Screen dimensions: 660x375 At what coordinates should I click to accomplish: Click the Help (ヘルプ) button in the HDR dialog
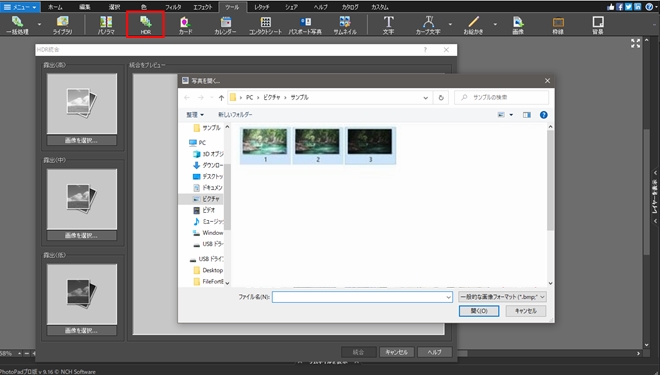coord(434,352)
